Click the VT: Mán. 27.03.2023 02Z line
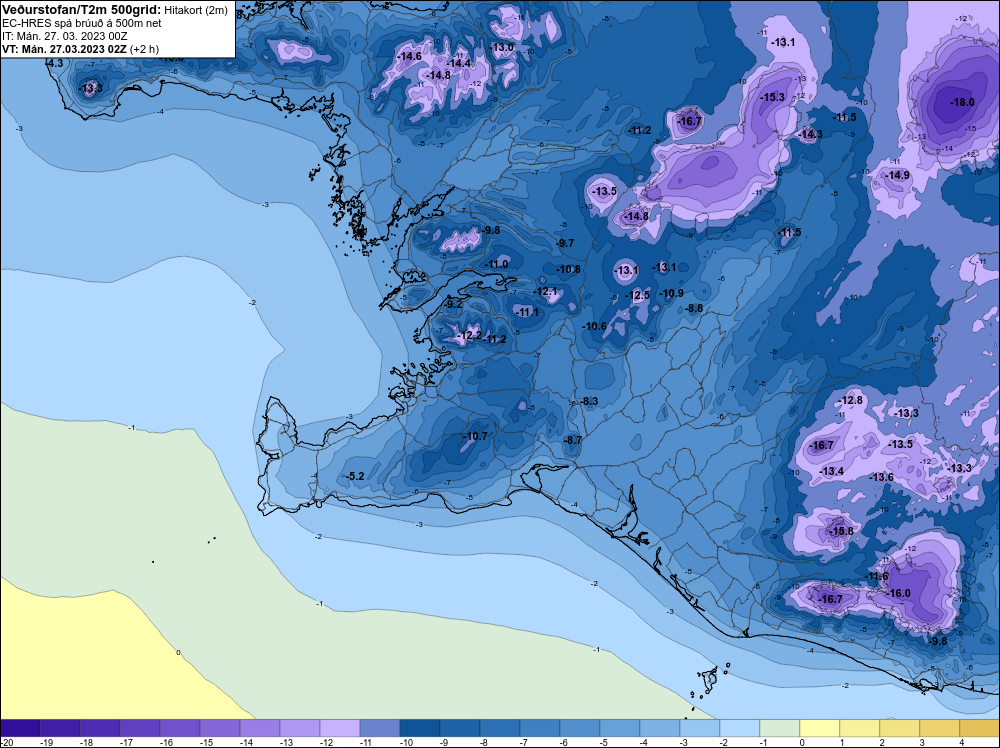The height and width of the screenshot is (748, 1000). (80, 48)
